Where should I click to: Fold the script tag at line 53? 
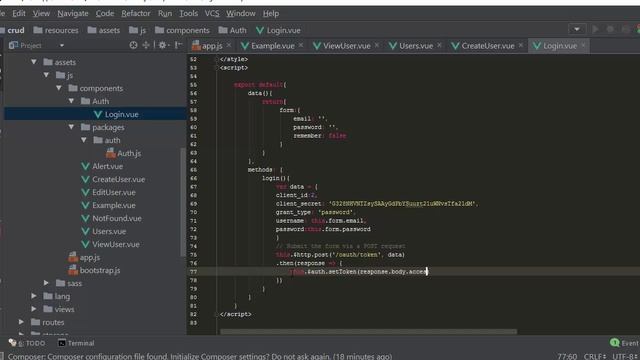point(217,68)
